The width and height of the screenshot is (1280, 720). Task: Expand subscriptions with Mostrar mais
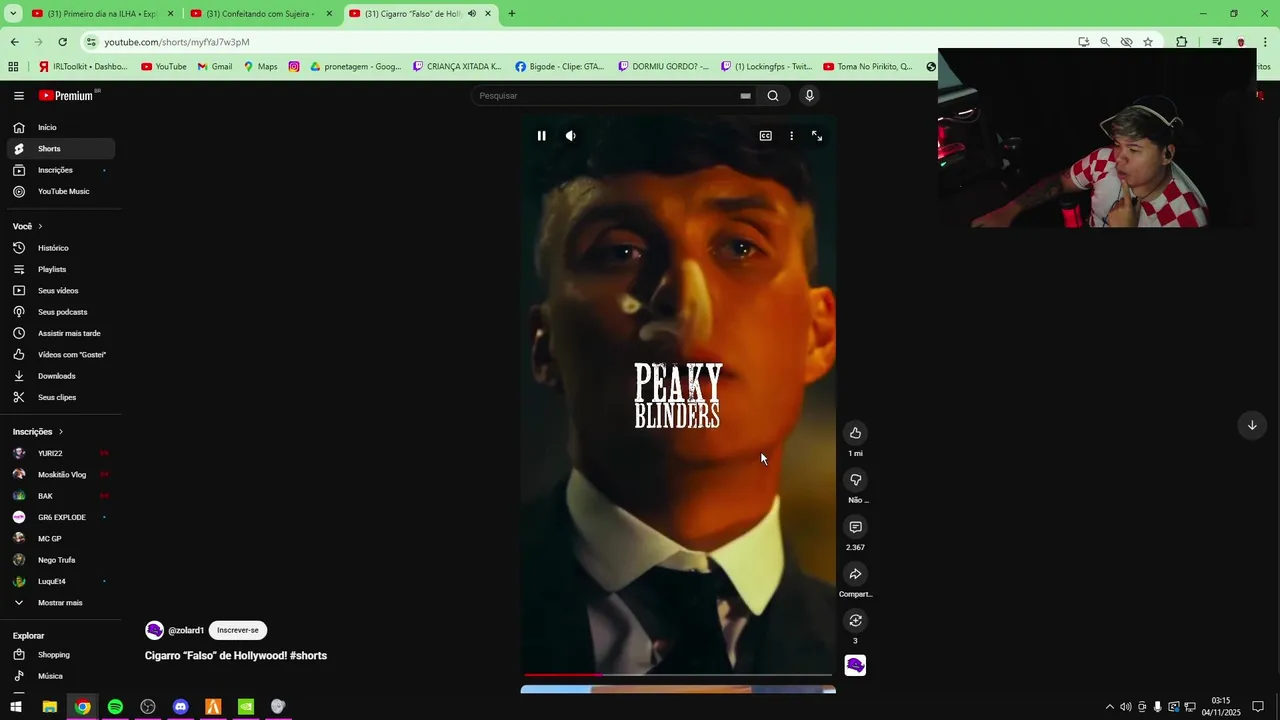(x=60, y=603)
